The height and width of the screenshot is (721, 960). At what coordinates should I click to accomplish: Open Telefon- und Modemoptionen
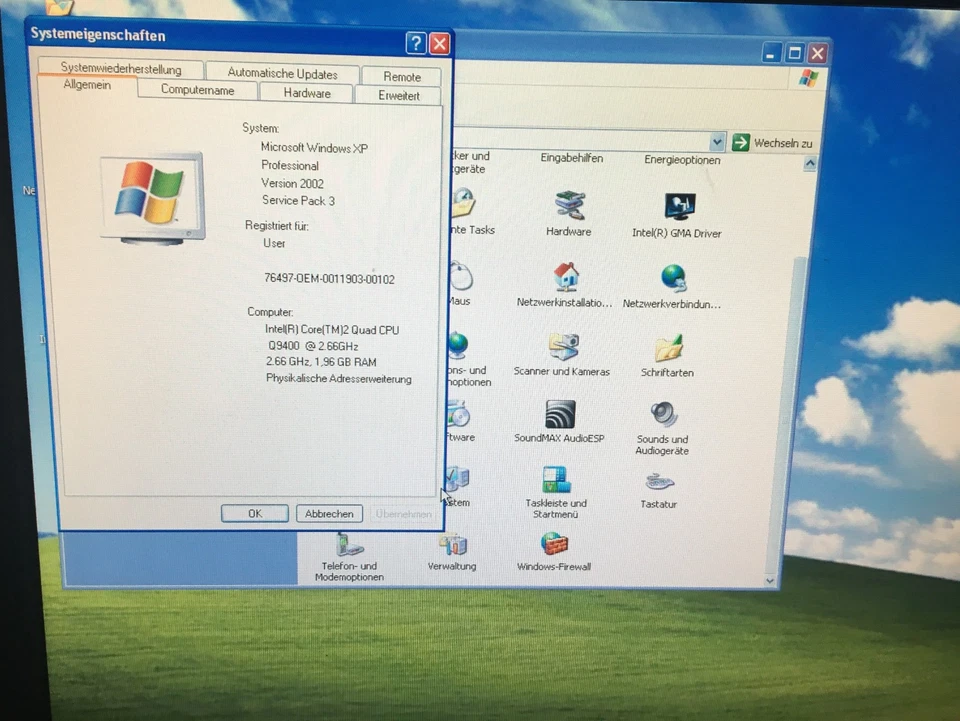348,545
